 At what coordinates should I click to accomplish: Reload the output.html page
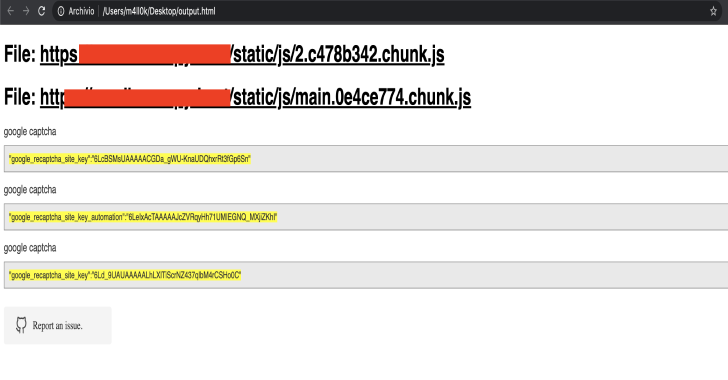[x=41, y=11]
